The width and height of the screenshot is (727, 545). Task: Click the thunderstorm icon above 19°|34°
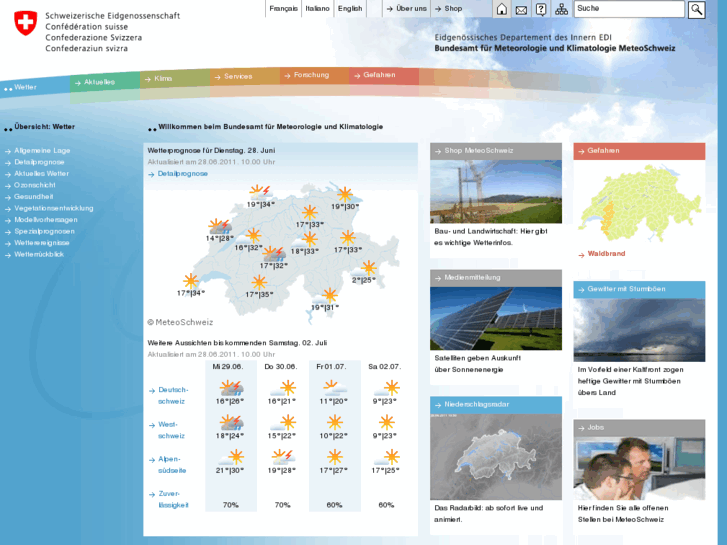261,192
